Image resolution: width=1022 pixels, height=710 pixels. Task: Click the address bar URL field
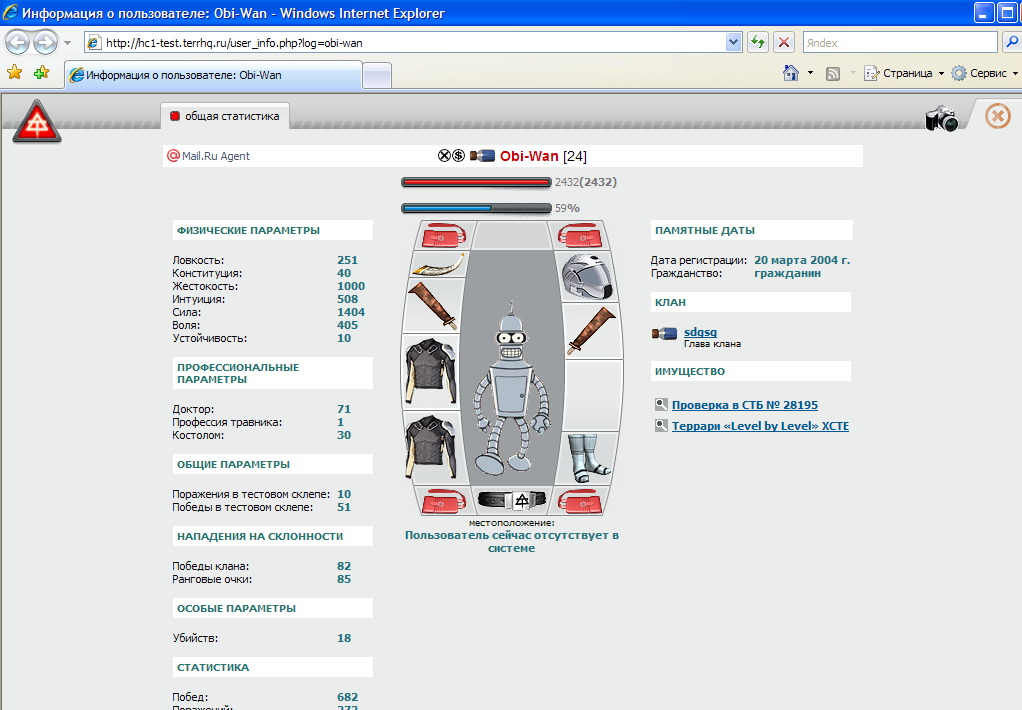[x=414, y=42]
